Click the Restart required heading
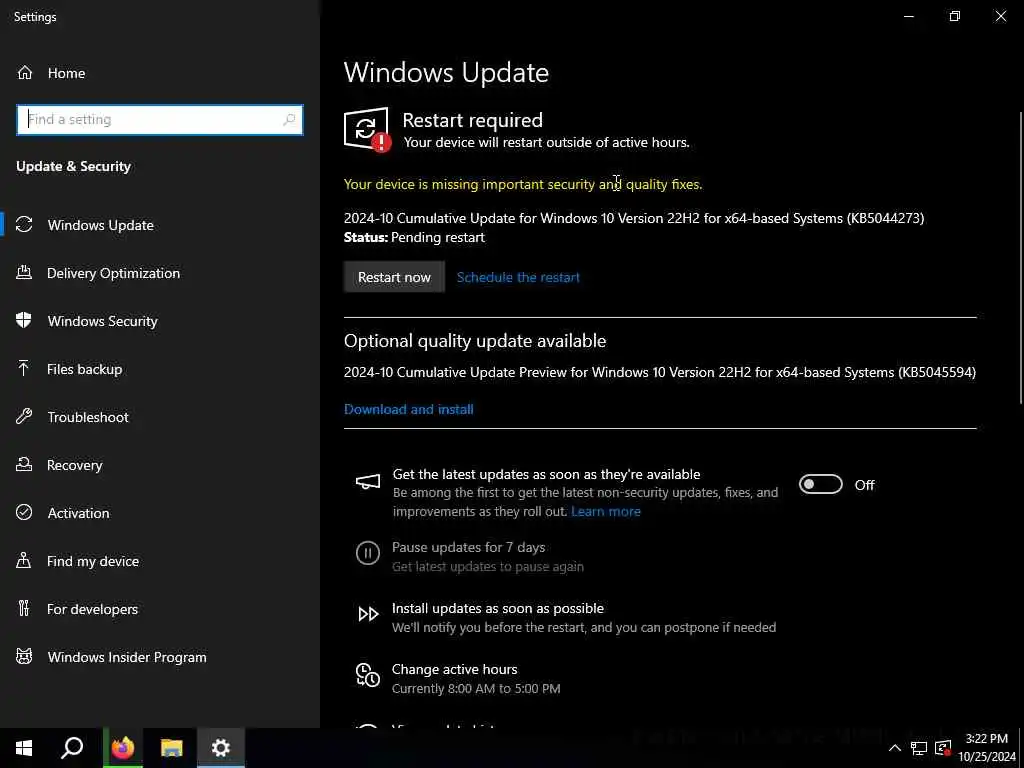This screenshot has height=768, width=1024. pyautogui.click(x=472, y=120)
